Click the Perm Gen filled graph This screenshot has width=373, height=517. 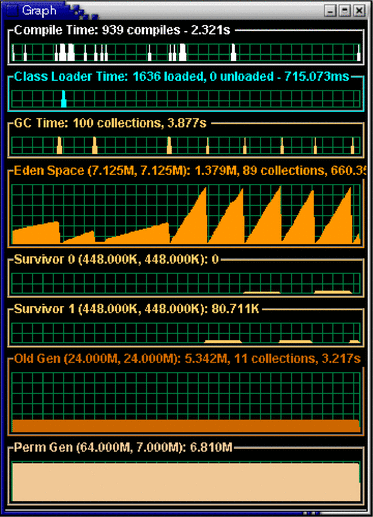(x=186, y=481)
